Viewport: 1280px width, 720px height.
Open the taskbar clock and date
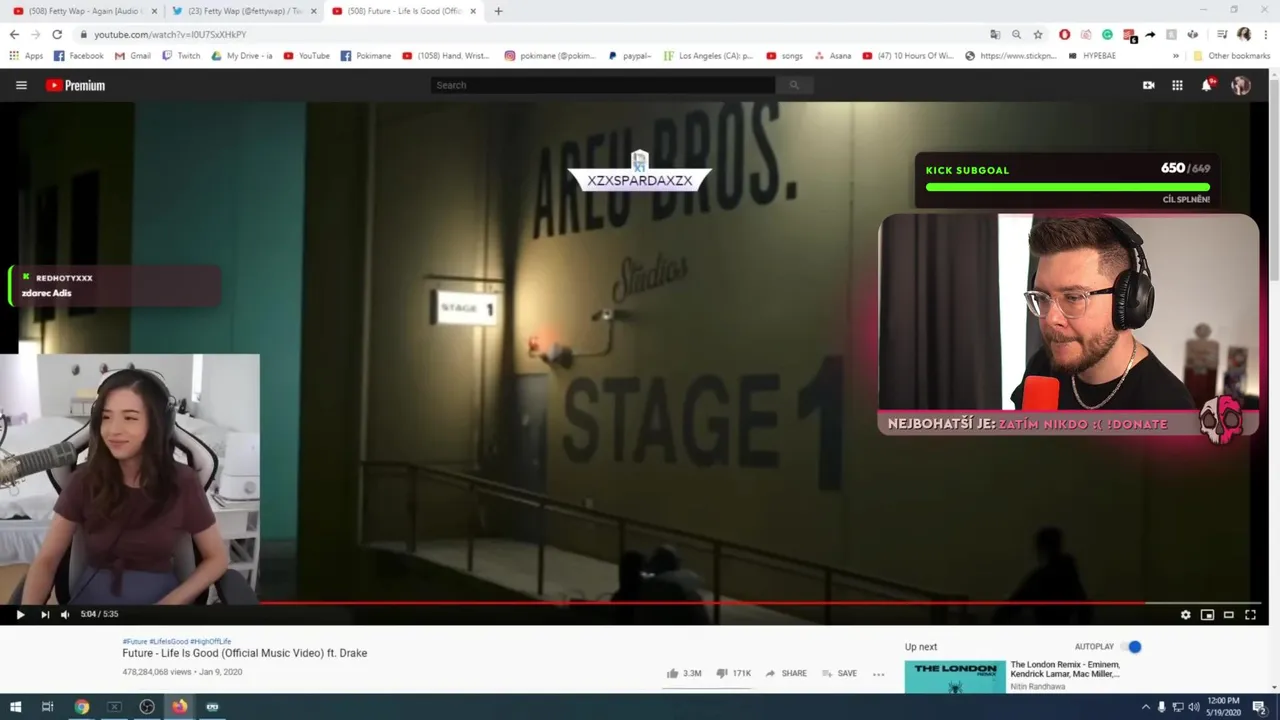[1224, 707]
